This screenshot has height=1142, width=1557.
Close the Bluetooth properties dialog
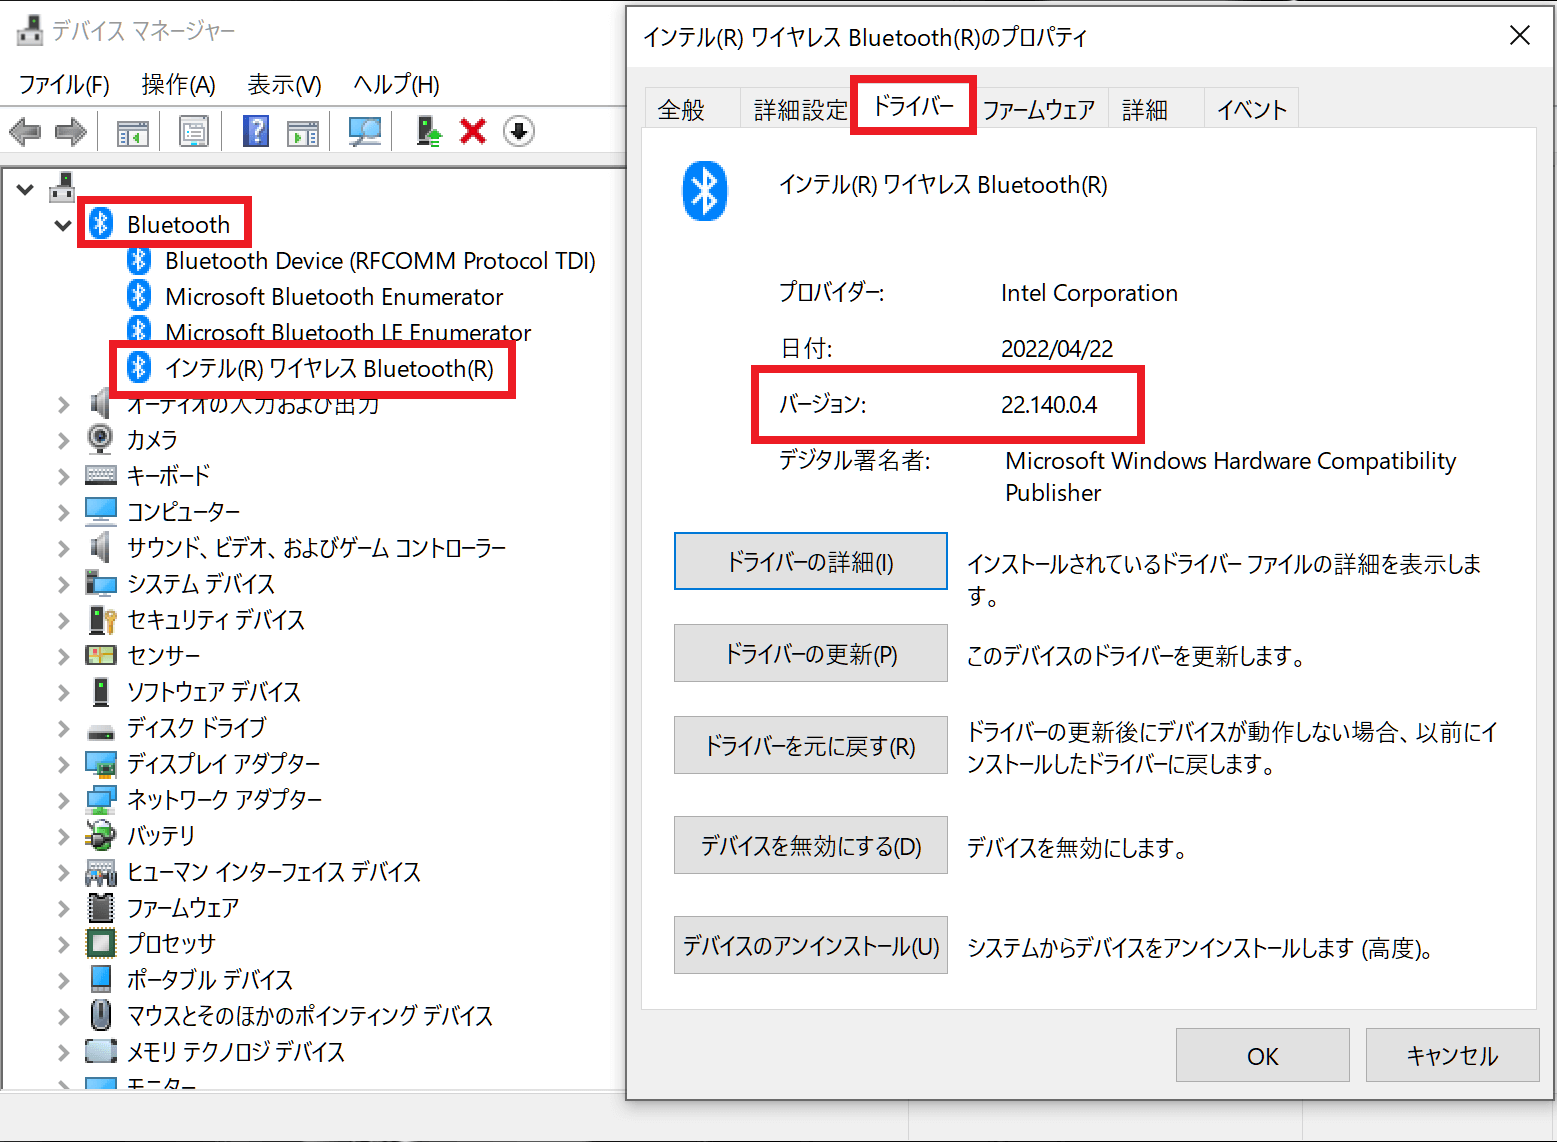tap(1519, 35)
